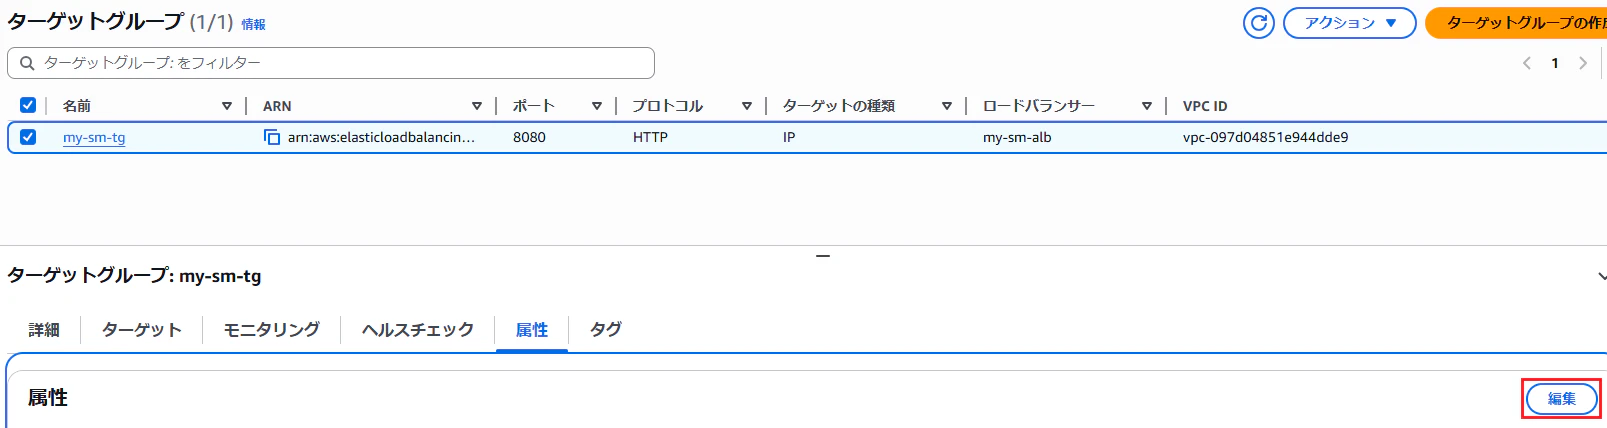This screenshot has width=1607, height=428.
Task: Open the 情報 info link
Action: pos(254,24)
